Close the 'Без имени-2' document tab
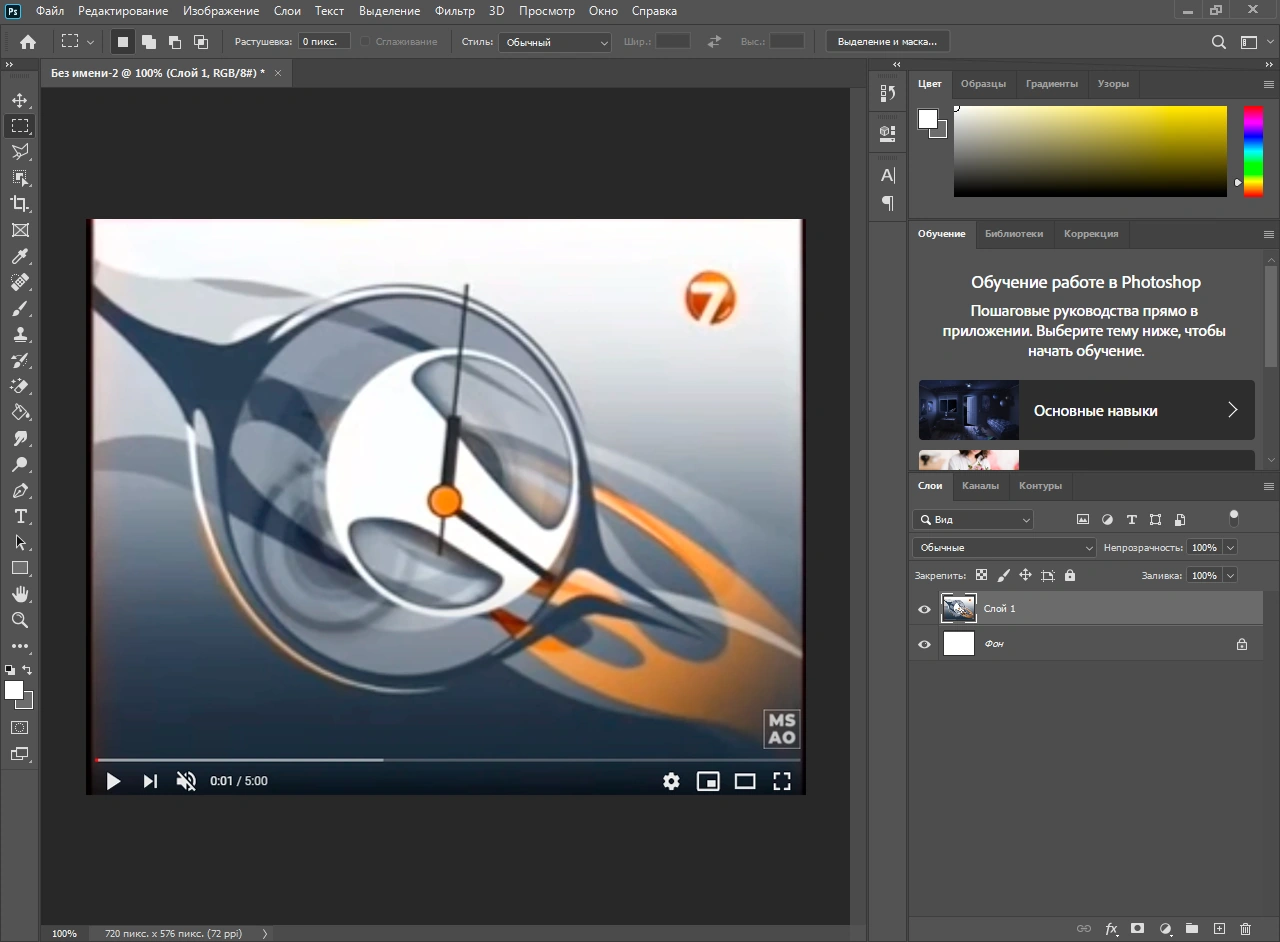This screenshot has height=942, width=1280. tap(278, 73)
